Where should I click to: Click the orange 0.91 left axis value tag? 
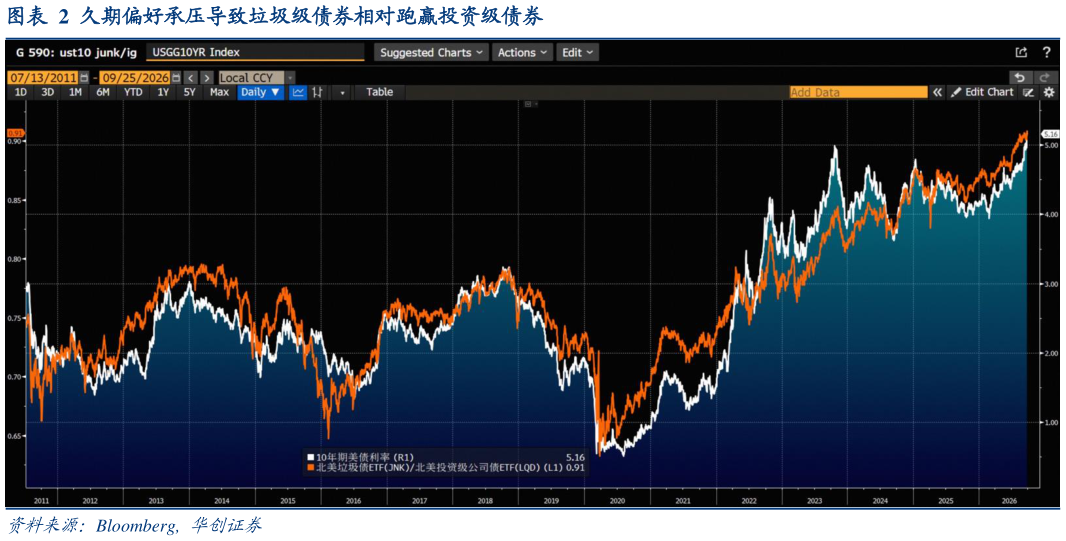point(16,133)
